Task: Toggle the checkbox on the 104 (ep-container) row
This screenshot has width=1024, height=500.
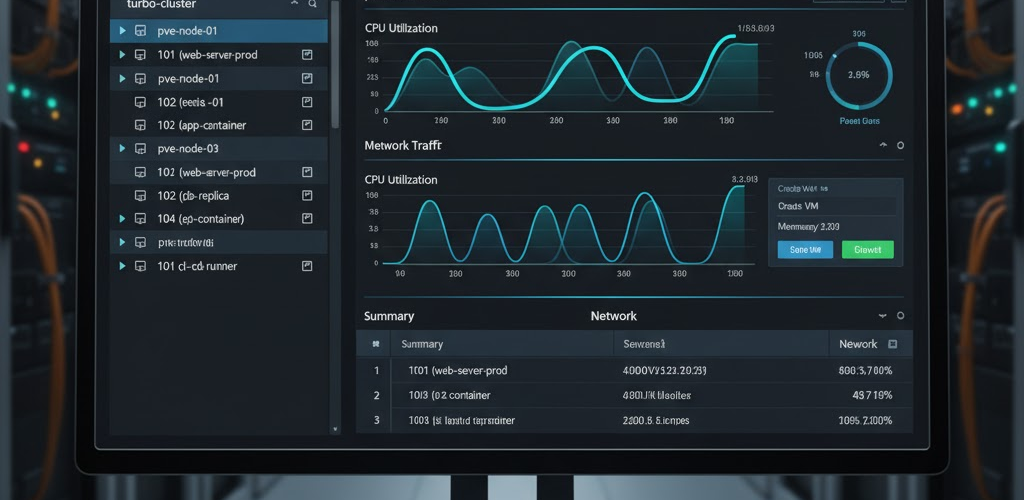Action: click(x=307, y=219)
